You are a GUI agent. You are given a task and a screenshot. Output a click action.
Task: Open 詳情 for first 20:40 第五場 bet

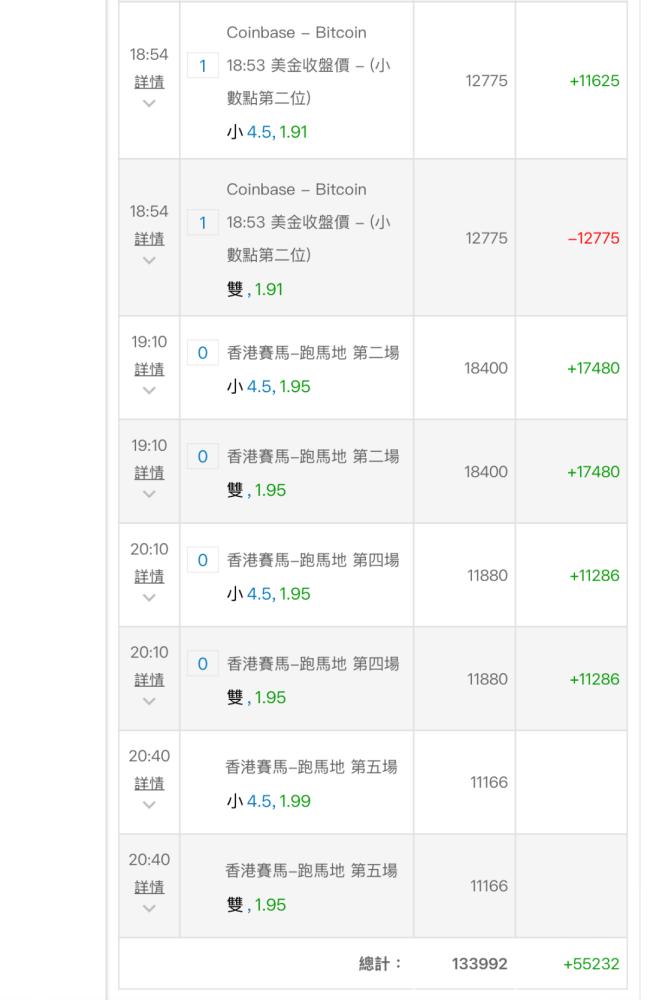click(x=149, y=784)
